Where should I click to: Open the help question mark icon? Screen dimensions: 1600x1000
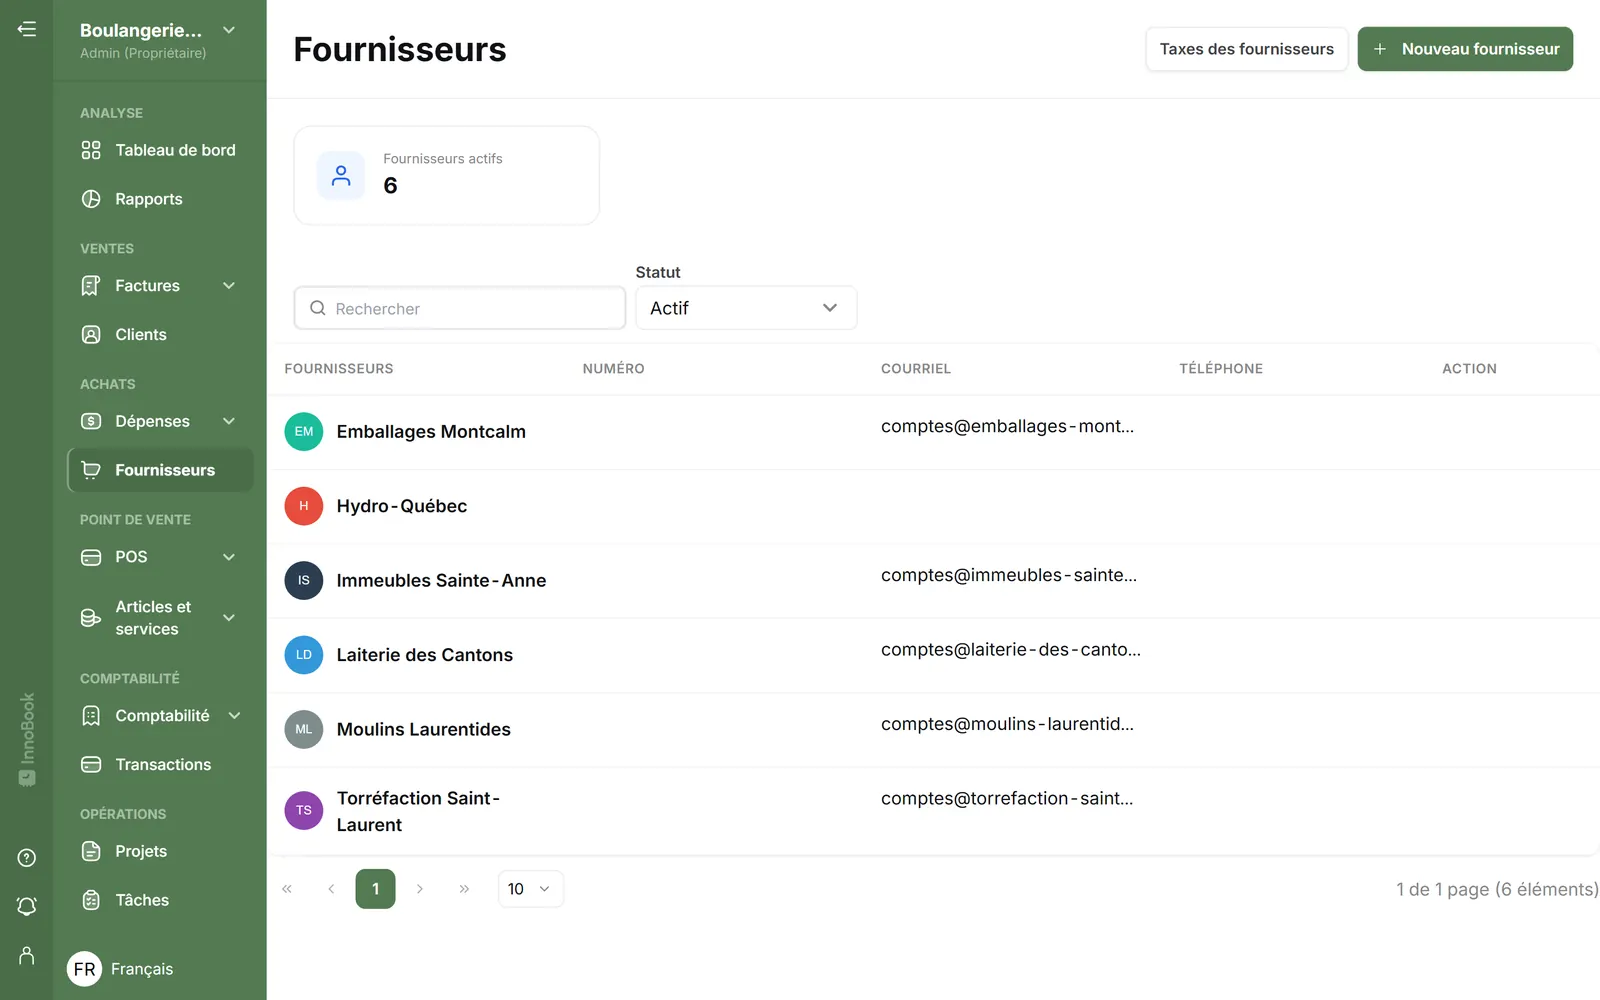tap(27, 858)
